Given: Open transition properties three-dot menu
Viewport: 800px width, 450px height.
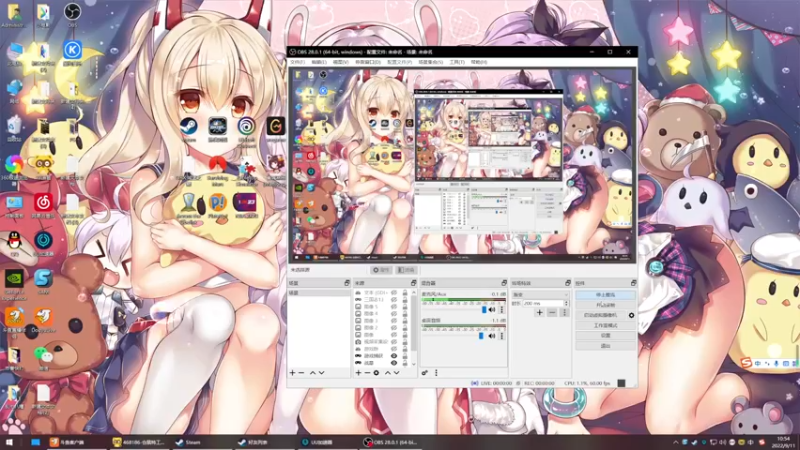Looking at the screenshot, I should click(x=564, y=312).
